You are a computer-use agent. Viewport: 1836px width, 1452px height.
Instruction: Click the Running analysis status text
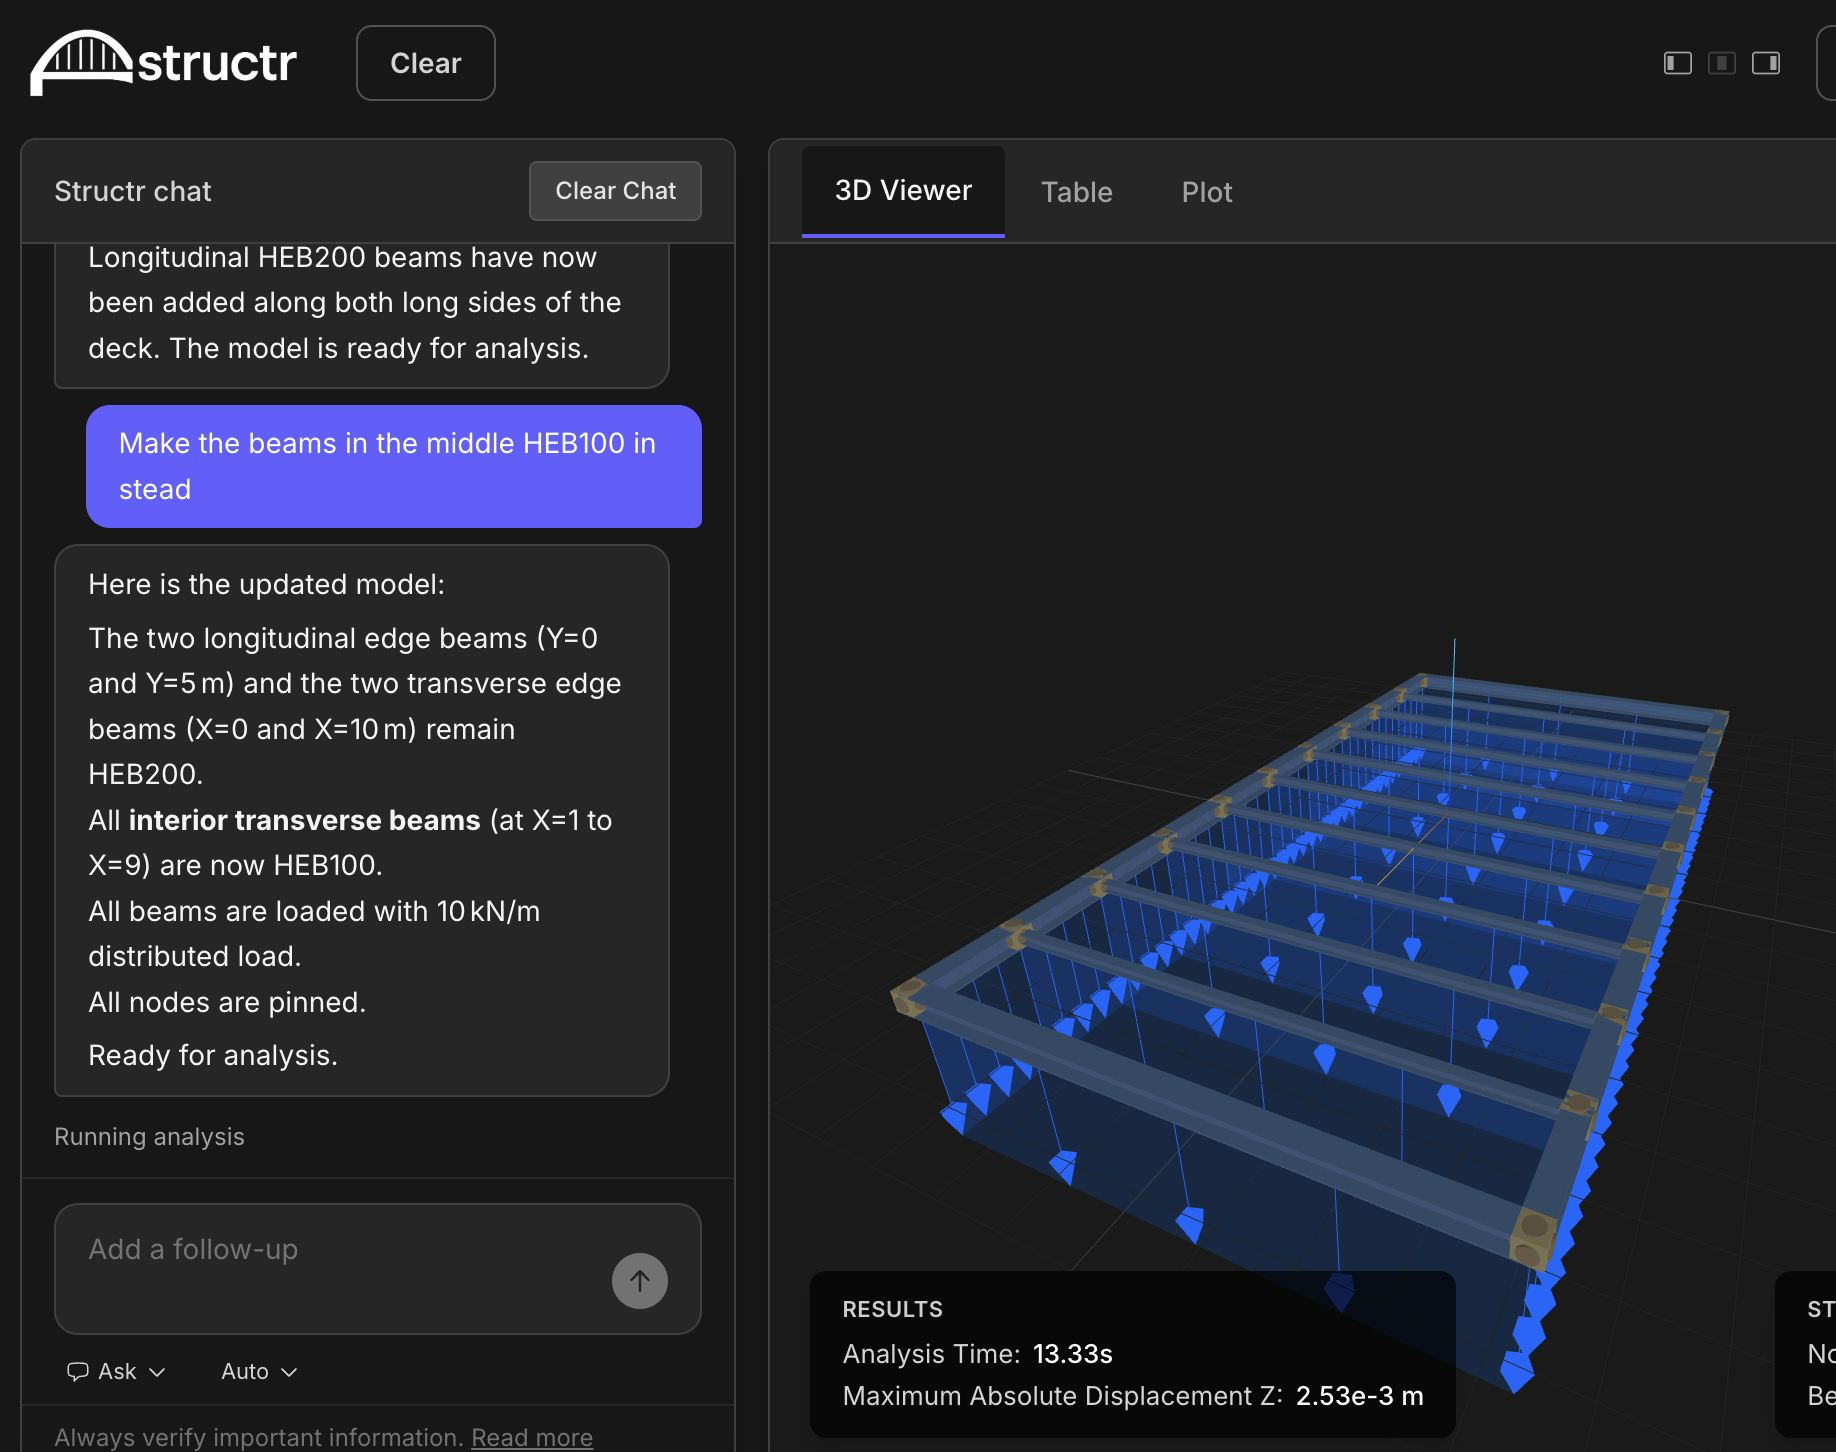pos(149,1137)
